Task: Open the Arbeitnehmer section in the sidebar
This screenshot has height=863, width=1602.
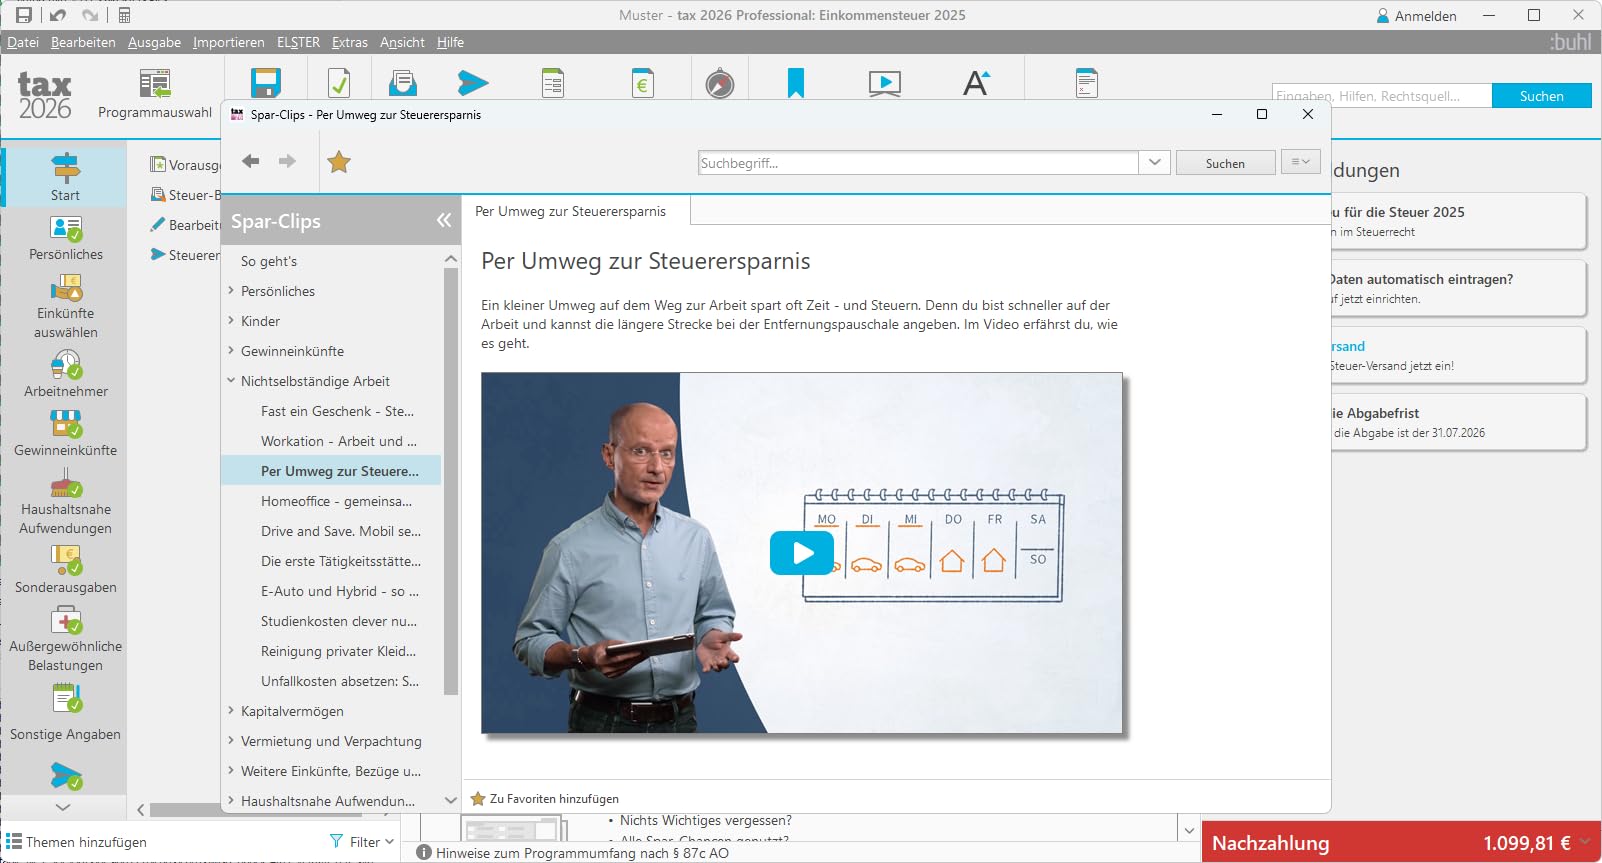Action: (x=66, y=374)
